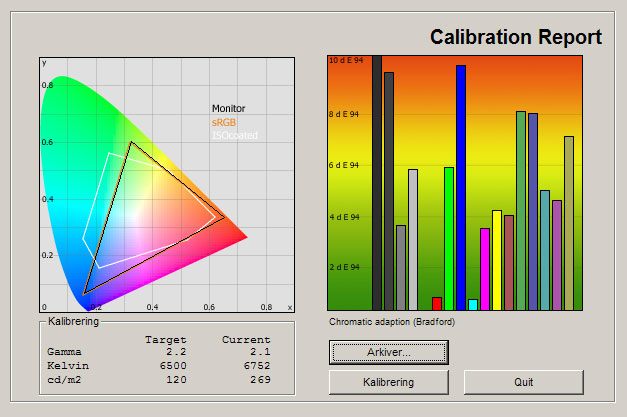Quit the calibration report

click(x=523, y=382)
